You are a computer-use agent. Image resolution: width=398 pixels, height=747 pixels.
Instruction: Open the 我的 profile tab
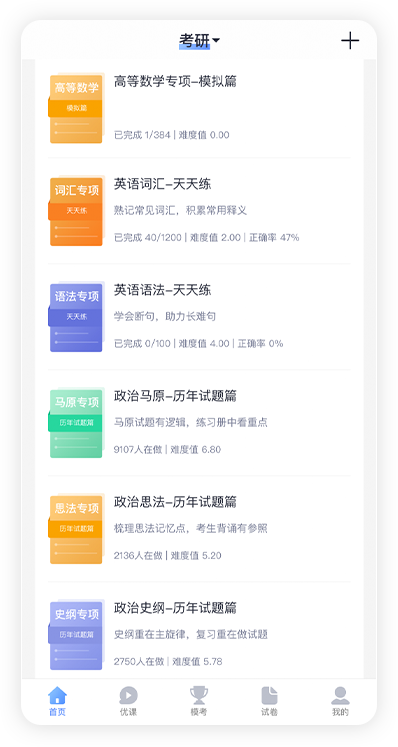click(x=340, y=701)
